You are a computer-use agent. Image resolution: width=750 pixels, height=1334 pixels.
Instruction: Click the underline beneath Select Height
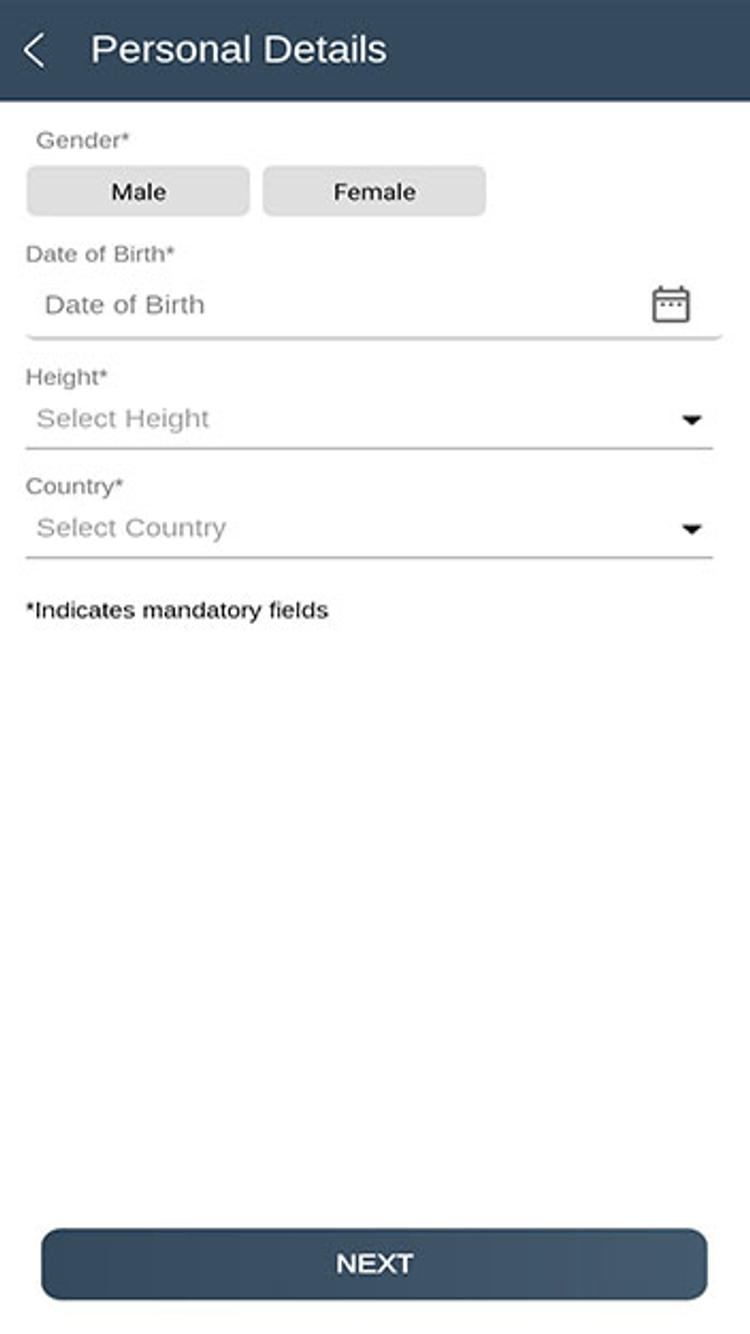pyautogui.click(x=369, y=448)
